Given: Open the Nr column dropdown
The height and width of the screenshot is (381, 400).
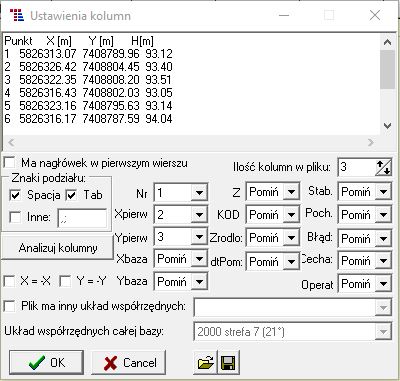Looking at the screenshot, I should tap(199, 193).
